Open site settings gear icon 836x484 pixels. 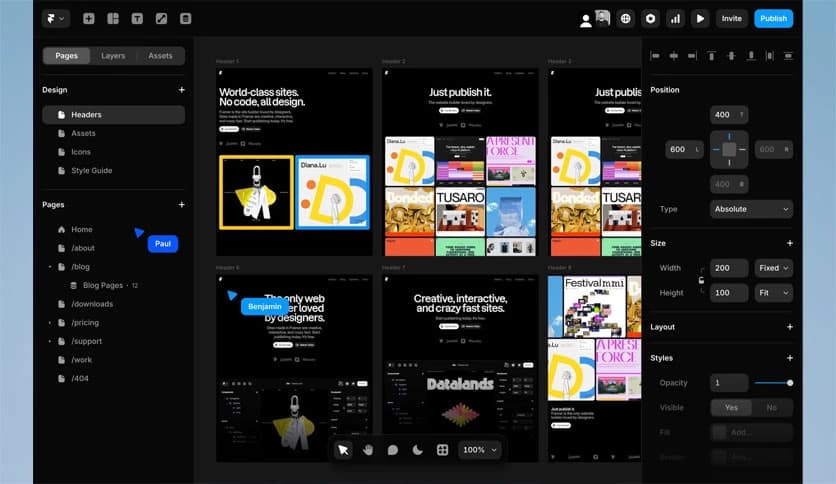[650, 19]
